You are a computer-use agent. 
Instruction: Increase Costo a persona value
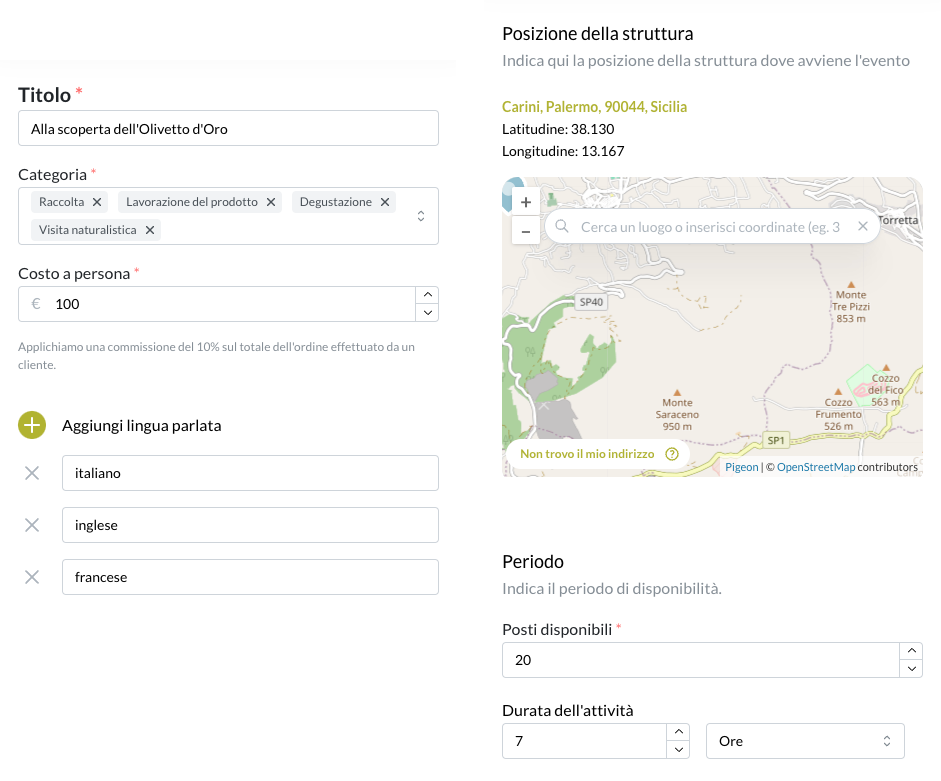pyautogui.click(x=427, y=295)
